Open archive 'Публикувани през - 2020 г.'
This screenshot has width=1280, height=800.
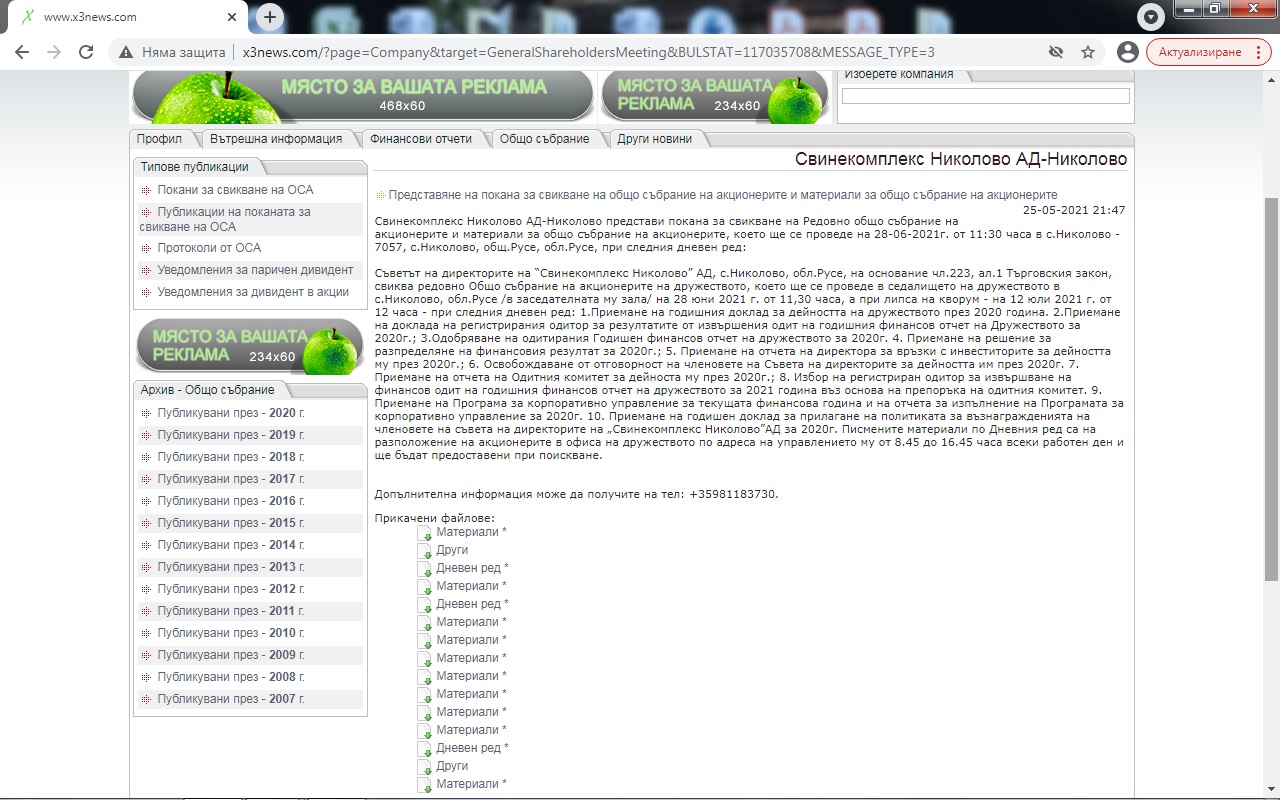point(230,413)
